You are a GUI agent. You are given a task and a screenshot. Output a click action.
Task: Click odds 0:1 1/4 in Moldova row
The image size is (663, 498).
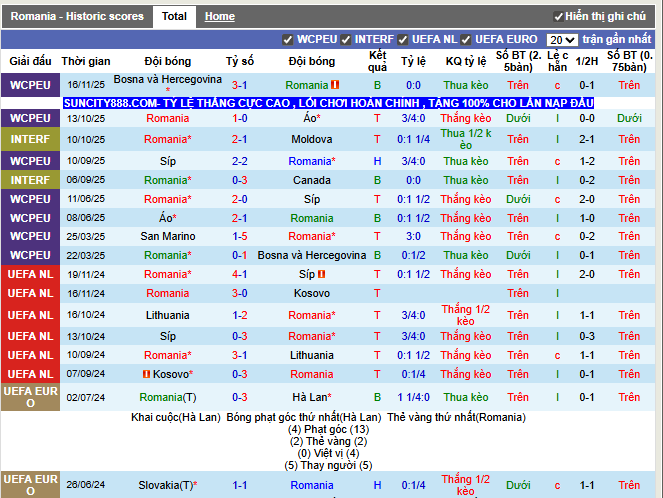point(413,140)
